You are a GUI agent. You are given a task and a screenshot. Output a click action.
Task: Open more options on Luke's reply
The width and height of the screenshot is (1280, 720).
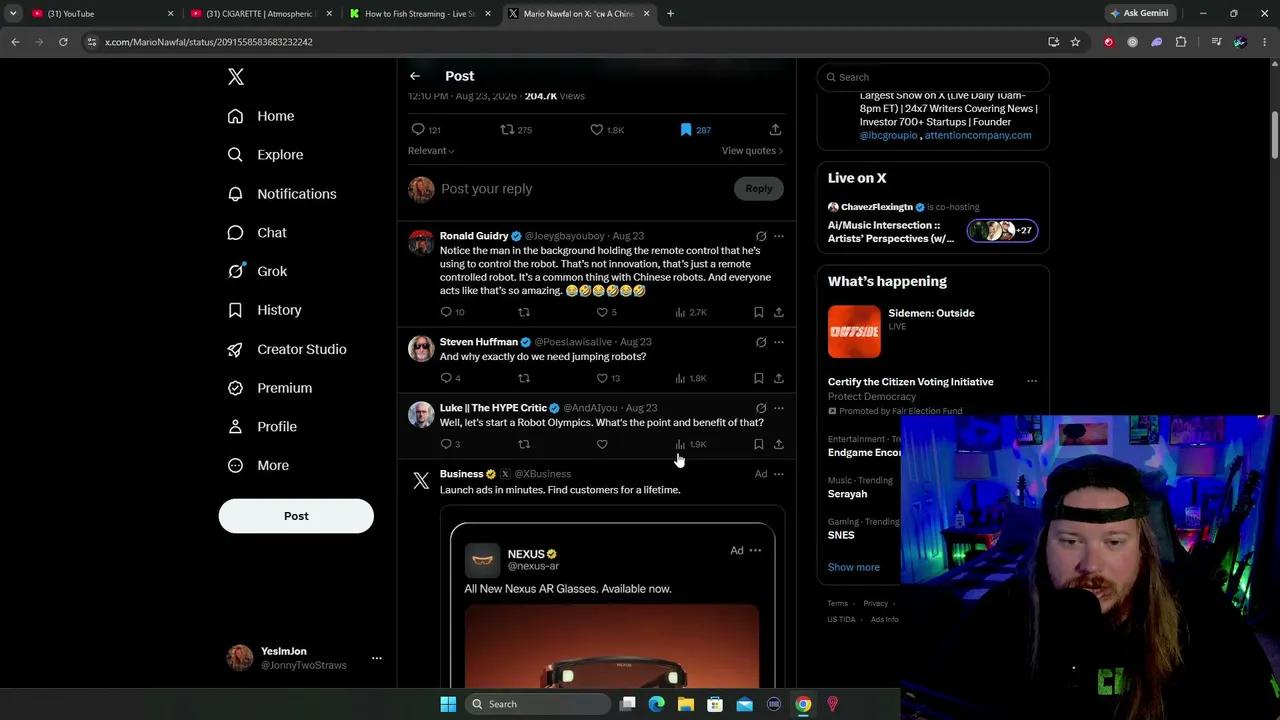pyautogui.click(x=779, y=409)
